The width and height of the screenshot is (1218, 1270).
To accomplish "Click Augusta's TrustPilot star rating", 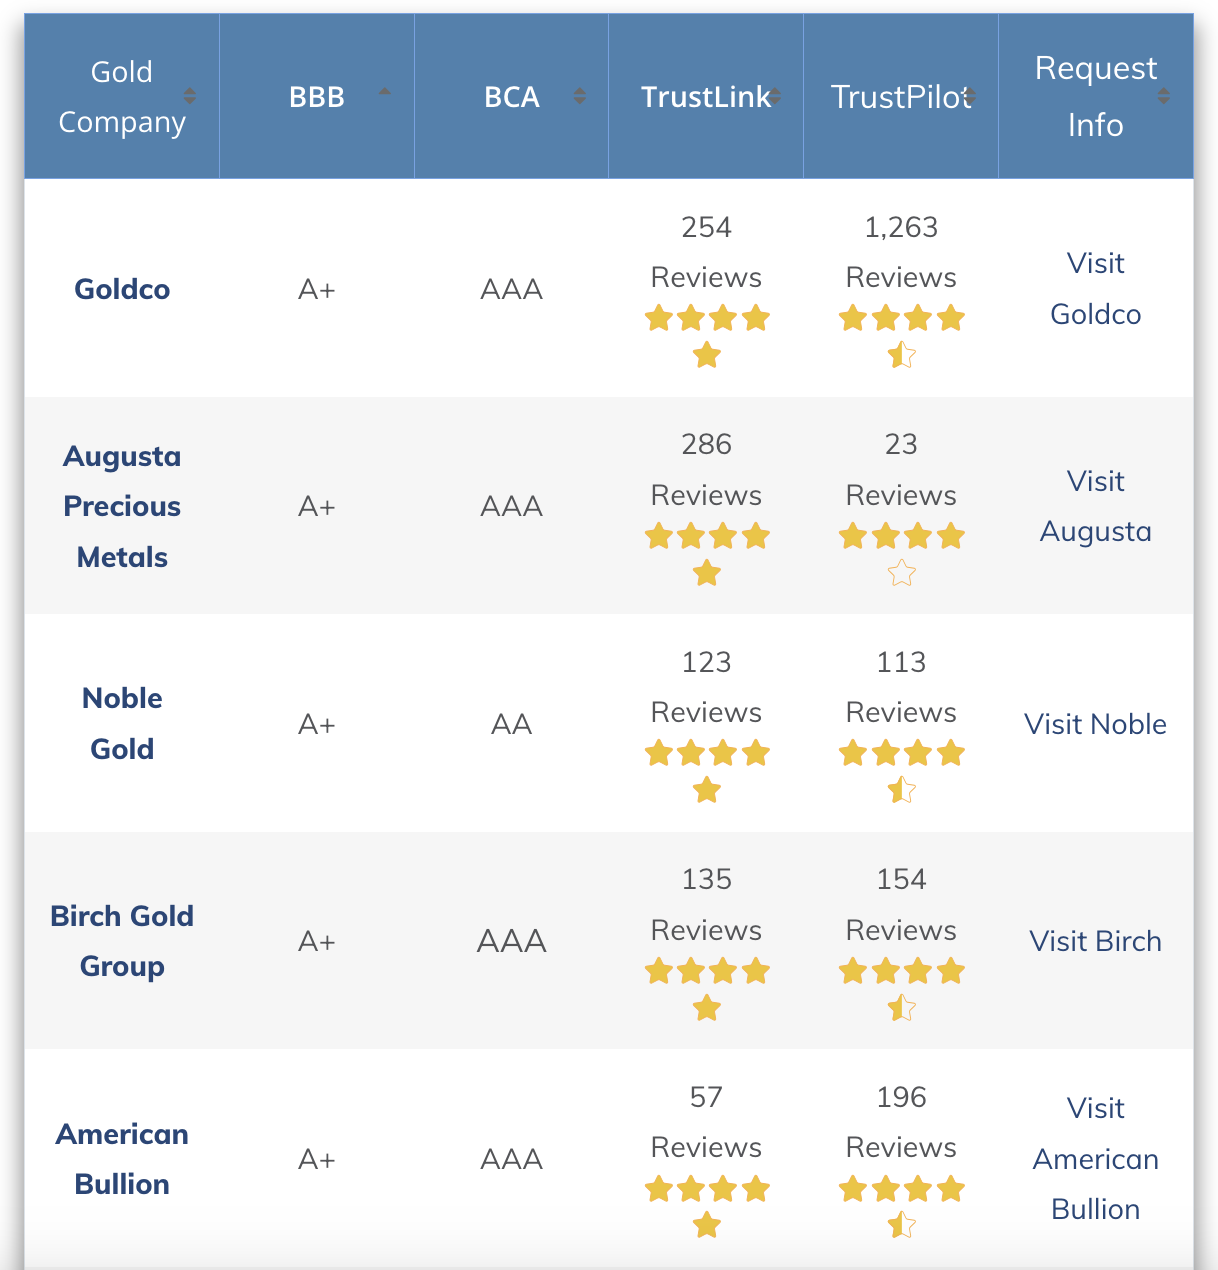I will 901,554.
